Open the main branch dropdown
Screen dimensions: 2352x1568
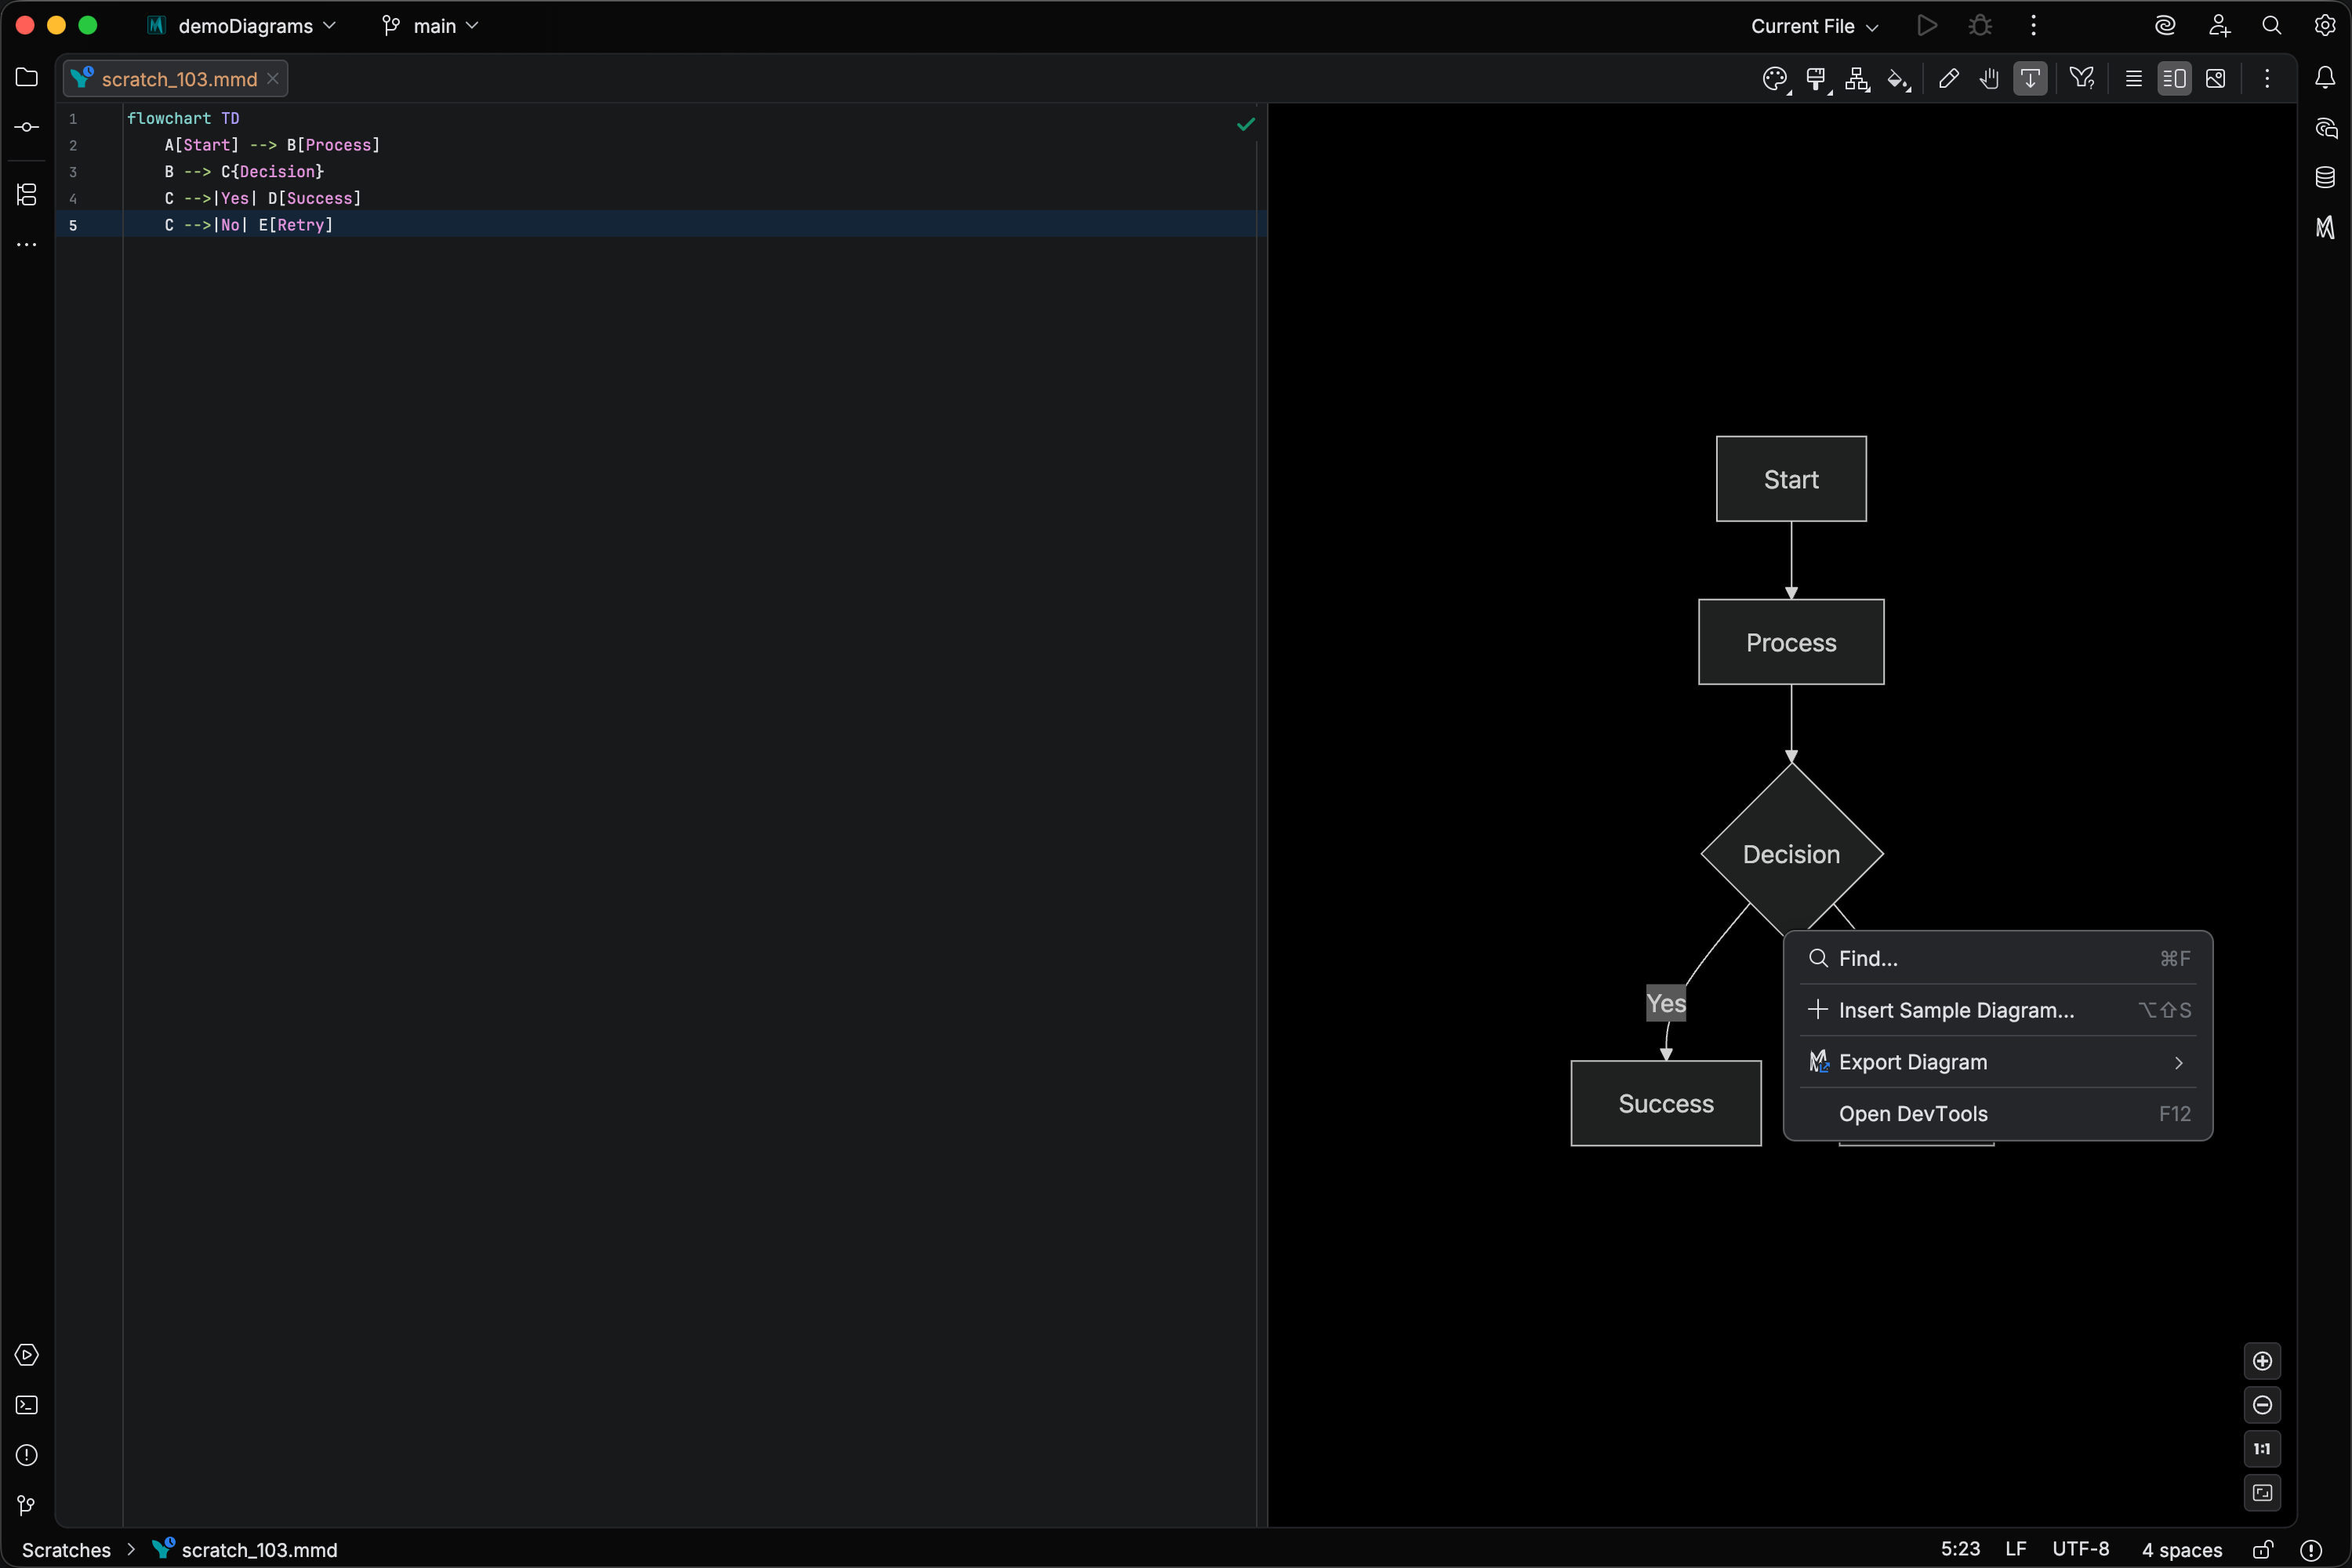[430, 25]
